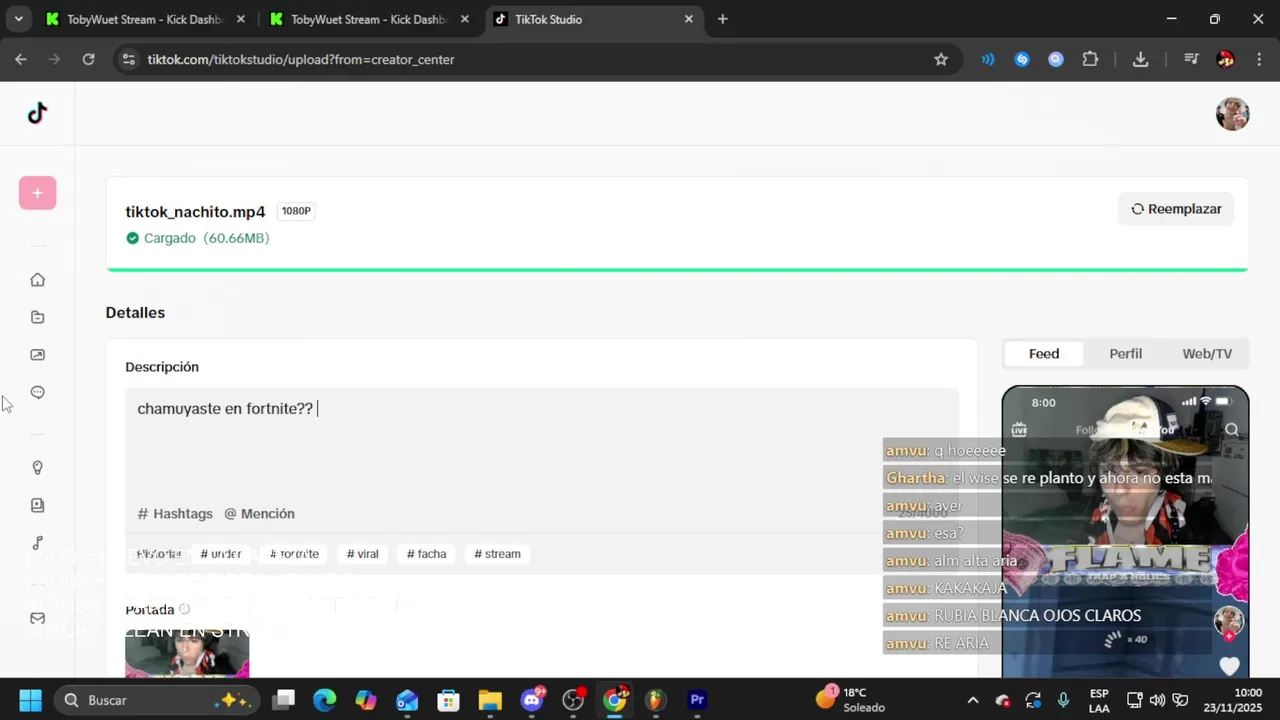This screenshot has width=1280, height=720.
Task: Open File Explorer from the taskbar
Action: [489, 700]
